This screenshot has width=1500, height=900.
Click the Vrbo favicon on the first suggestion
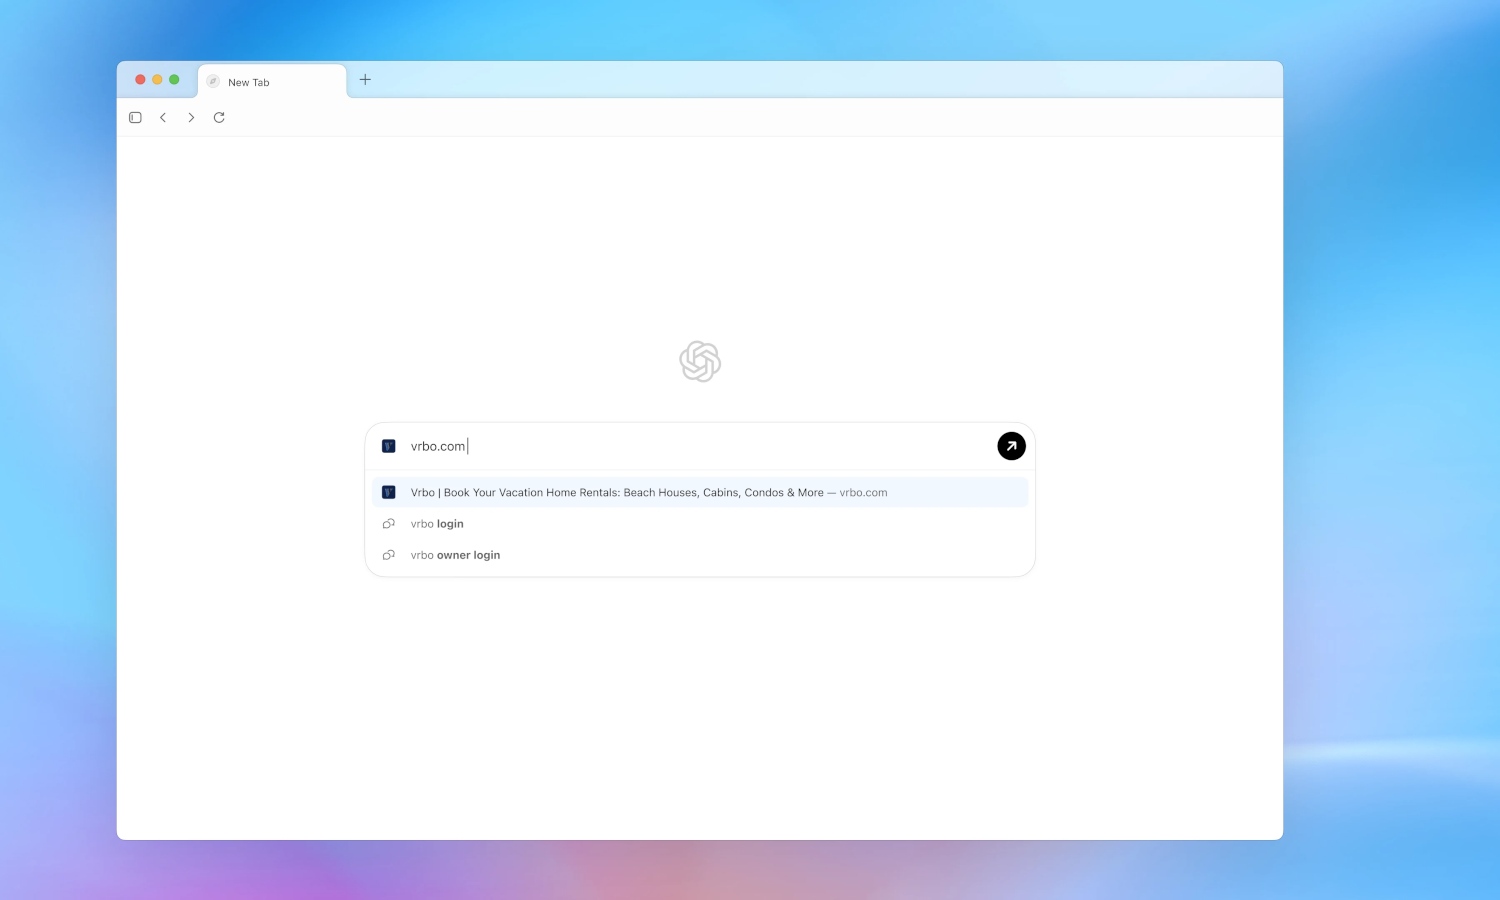click(389, 492)
